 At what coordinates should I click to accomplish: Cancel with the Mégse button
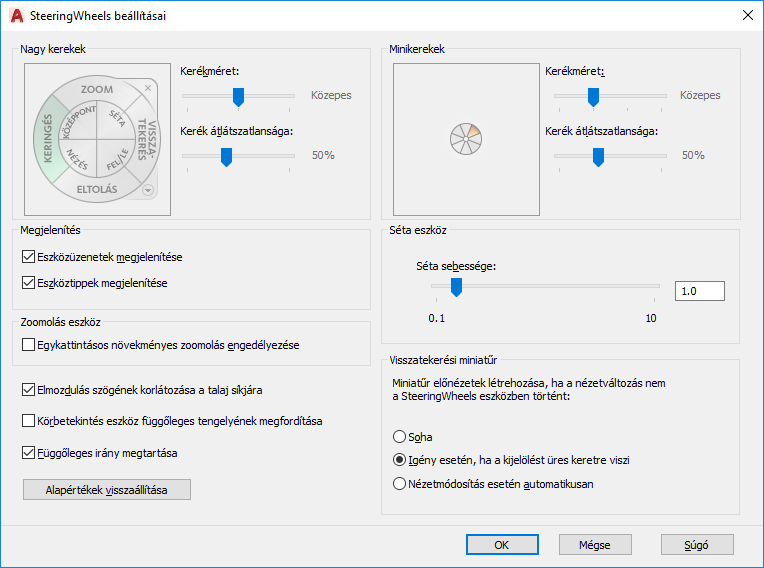point(595,545)
